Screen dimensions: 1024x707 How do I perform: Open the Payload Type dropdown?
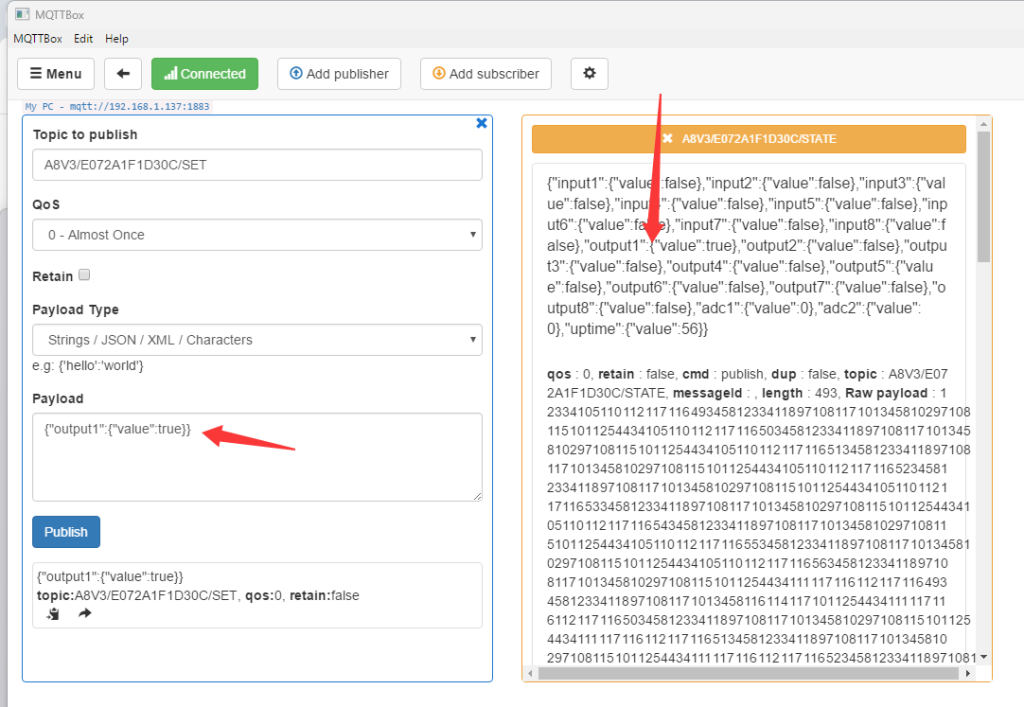click(257, 340)
